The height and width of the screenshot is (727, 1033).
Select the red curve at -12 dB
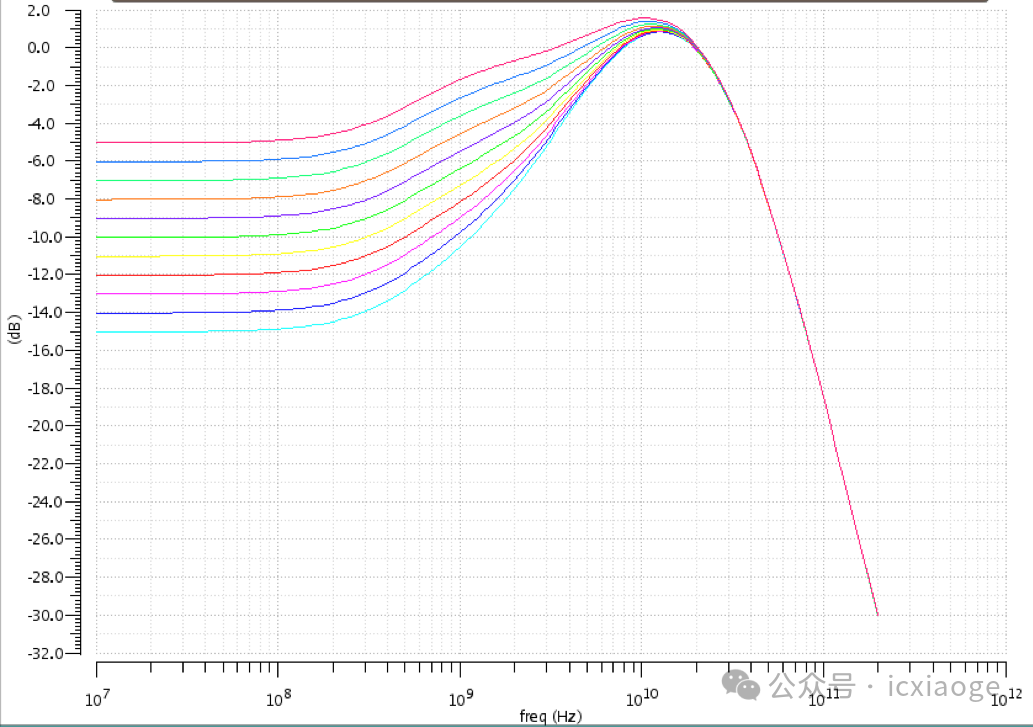[x=200, y=274]
